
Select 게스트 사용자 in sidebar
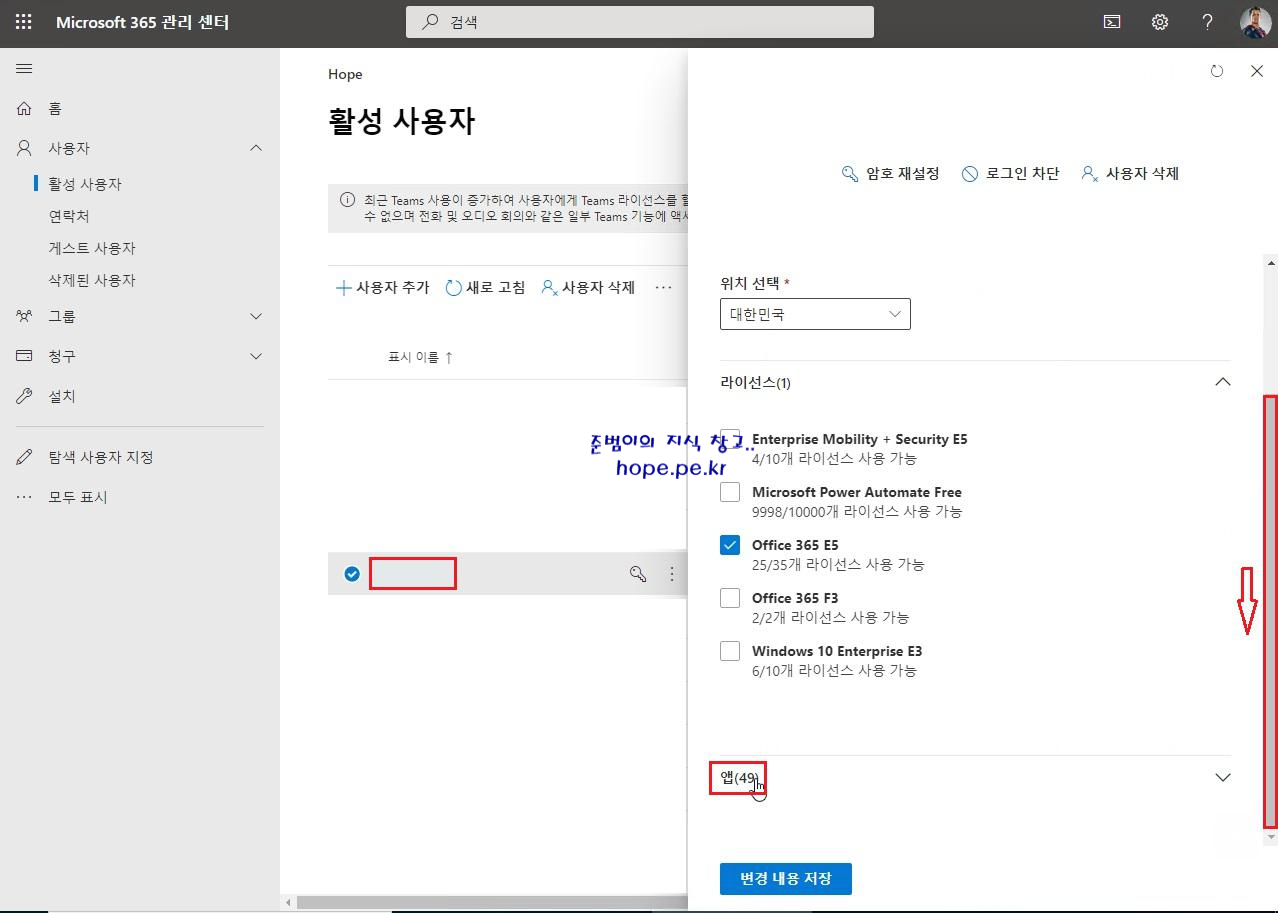[92, 248]
